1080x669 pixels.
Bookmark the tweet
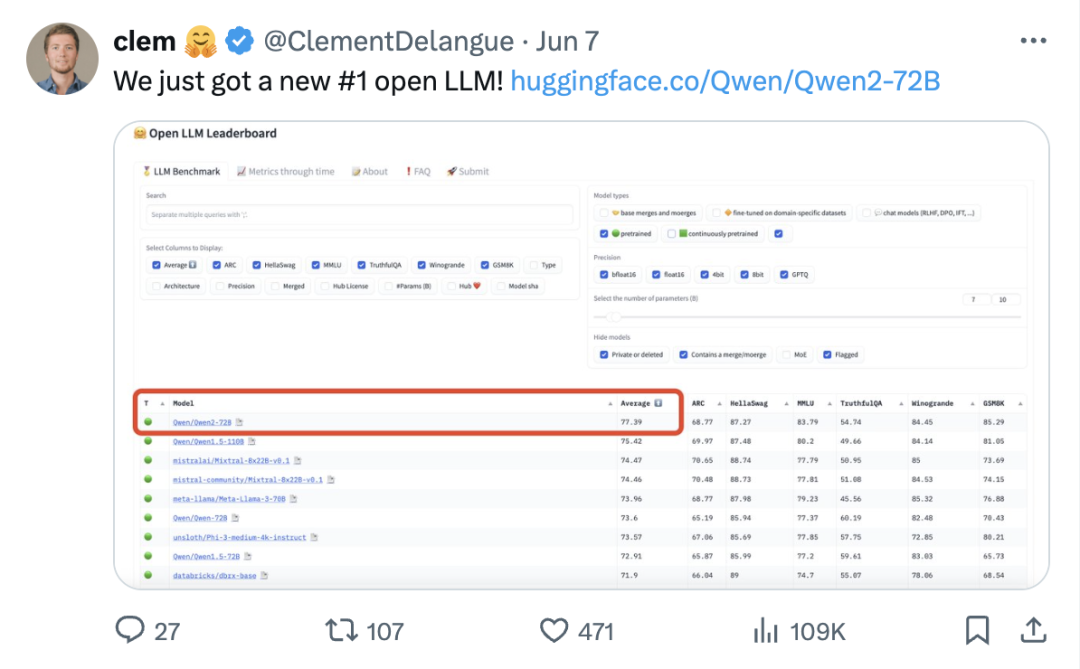coord(978,630)
